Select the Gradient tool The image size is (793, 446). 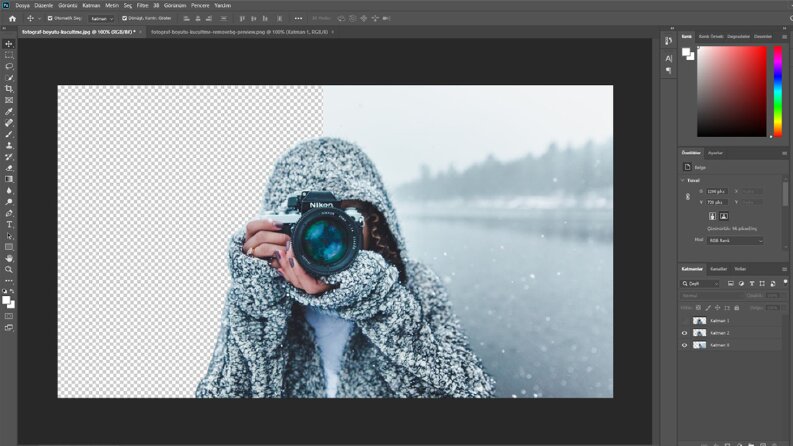coord(9,179)
